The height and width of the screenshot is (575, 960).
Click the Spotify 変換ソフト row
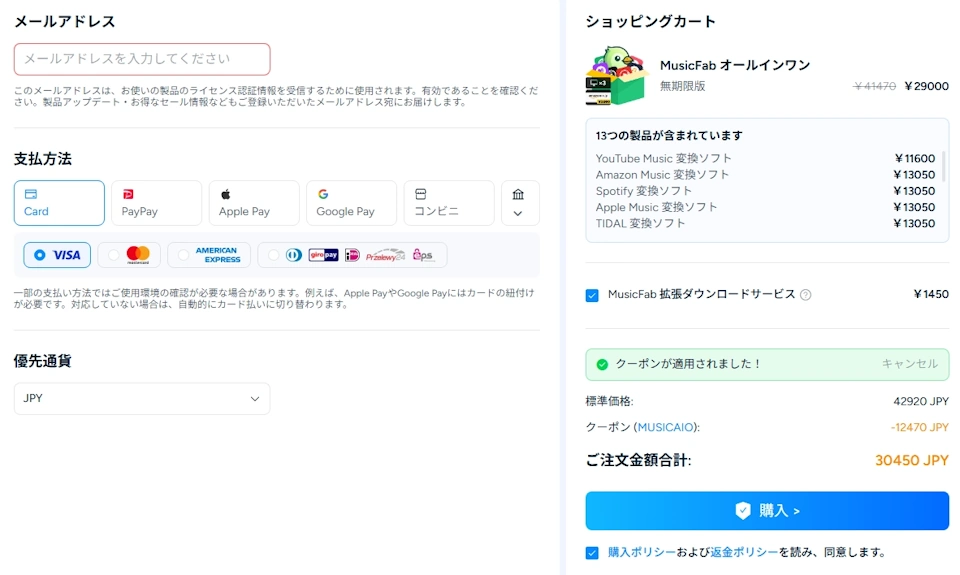pos(765,191)
